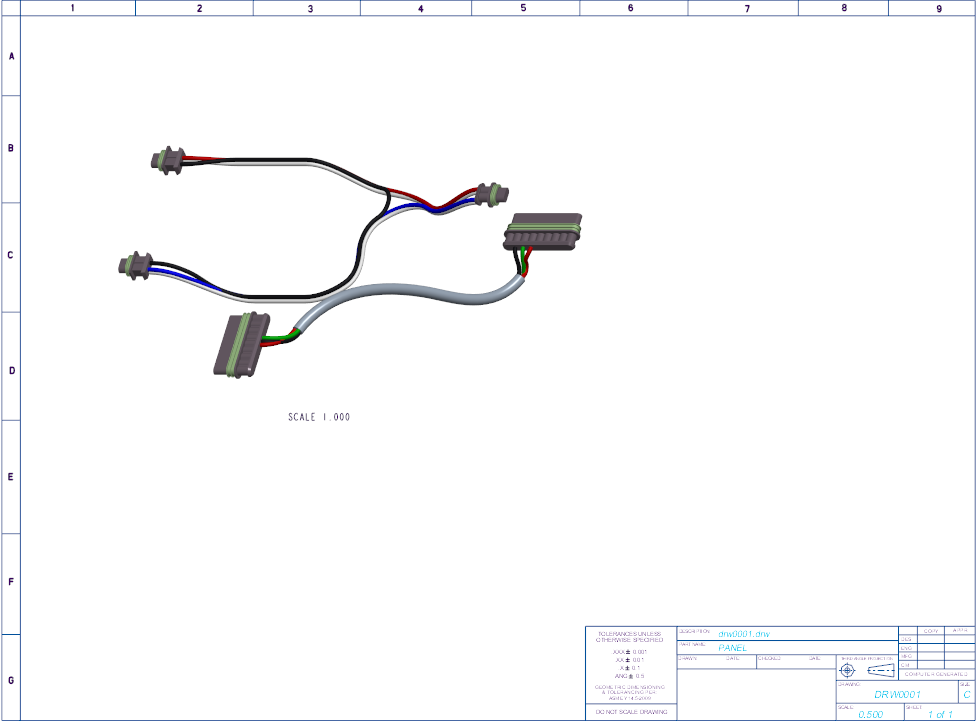Click the "drw0001.drw" description value
The image size is (976, 721).
pyautogui.click(x=744, y=634)
